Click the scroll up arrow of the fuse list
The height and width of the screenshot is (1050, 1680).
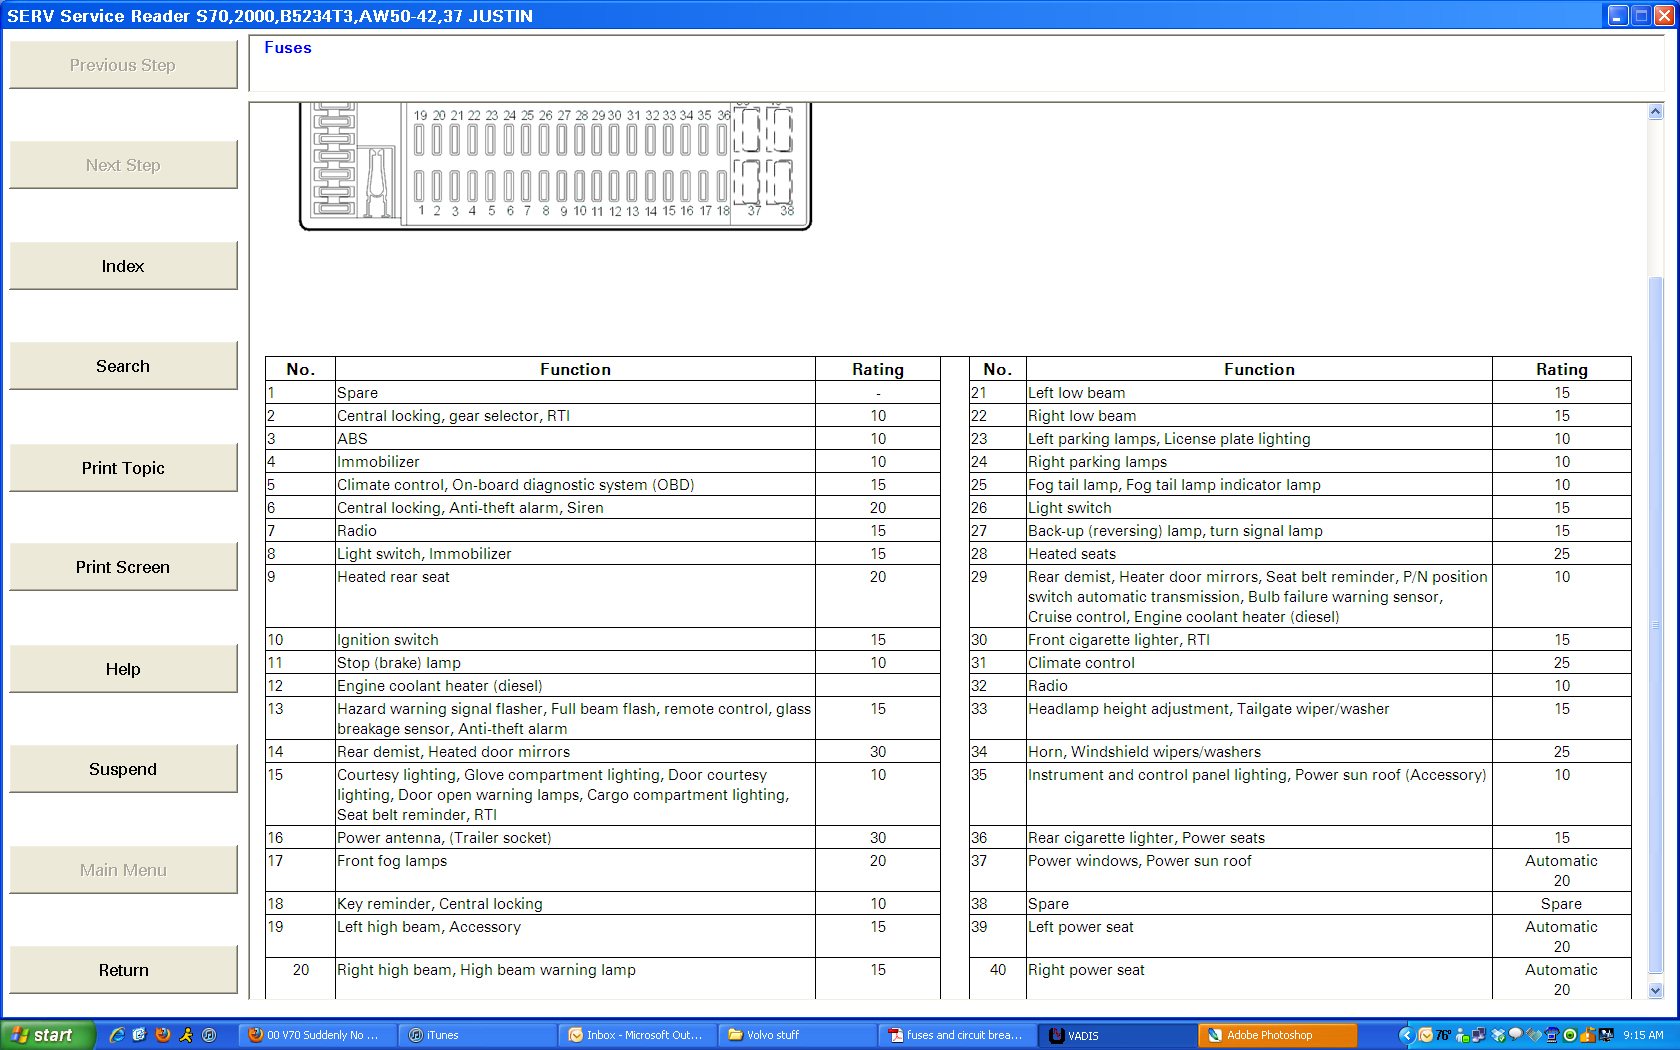click(1655, 112)
